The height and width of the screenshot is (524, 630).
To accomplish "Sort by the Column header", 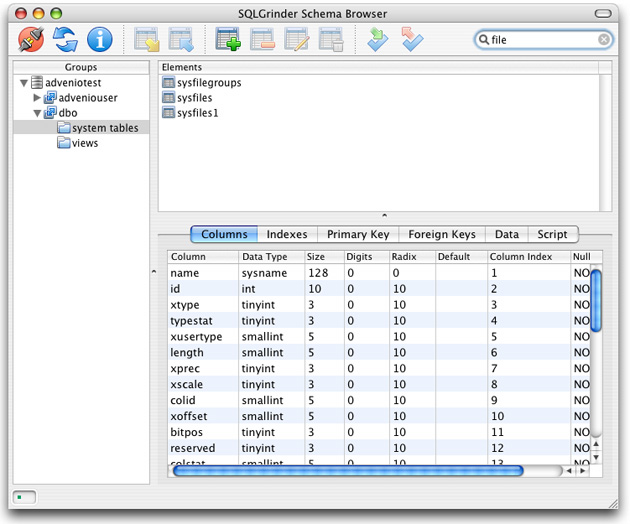I will pyautogui.click(x=203, y=257).
